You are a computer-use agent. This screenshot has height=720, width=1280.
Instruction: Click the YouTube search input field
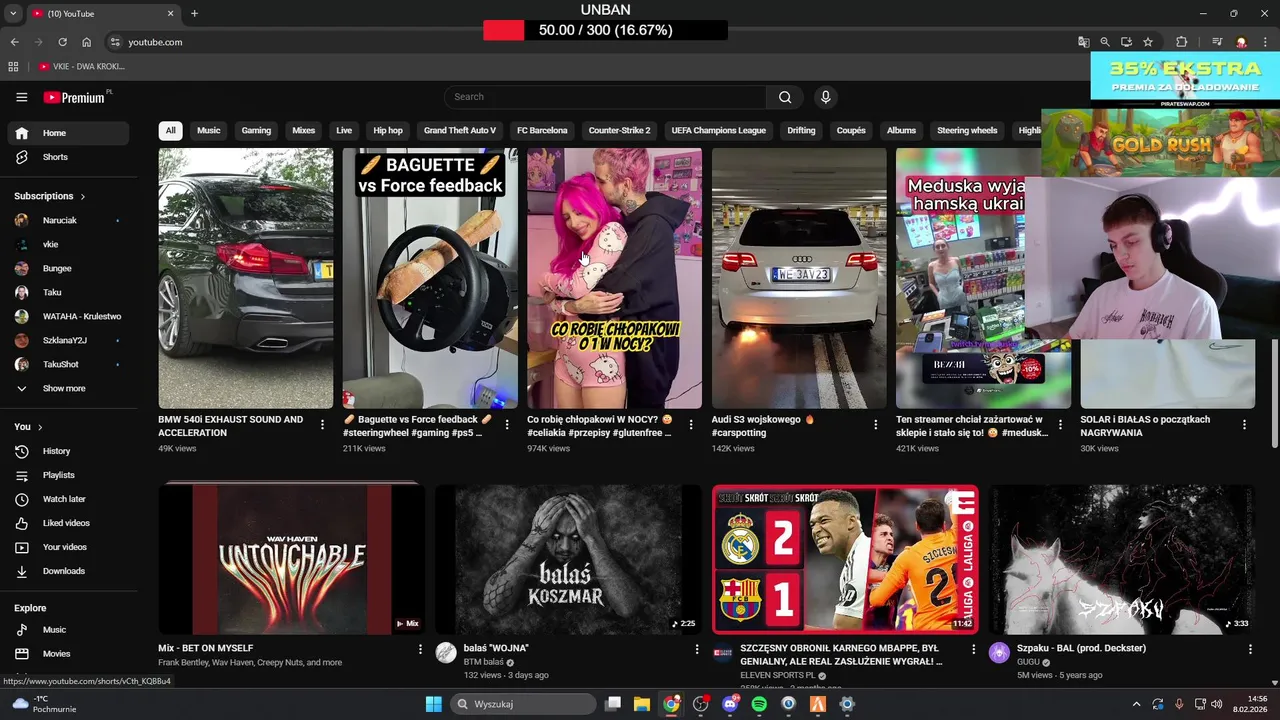[x=605, y=97]
